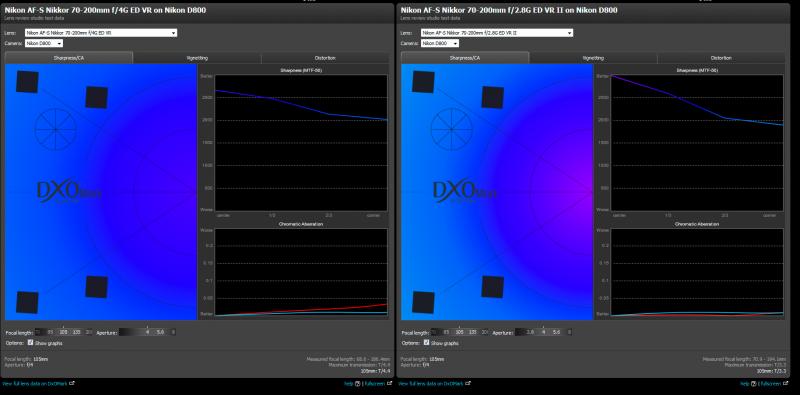The width and height of the screenshot is (800, 395).
Task: Switch to Distortion tab in left panel
Action: click(x=325, y=58)
